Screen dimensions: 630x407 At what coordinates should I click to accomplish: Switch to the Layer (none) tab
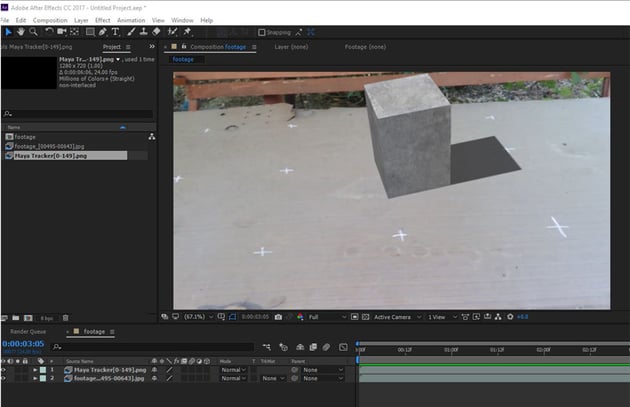291,47
